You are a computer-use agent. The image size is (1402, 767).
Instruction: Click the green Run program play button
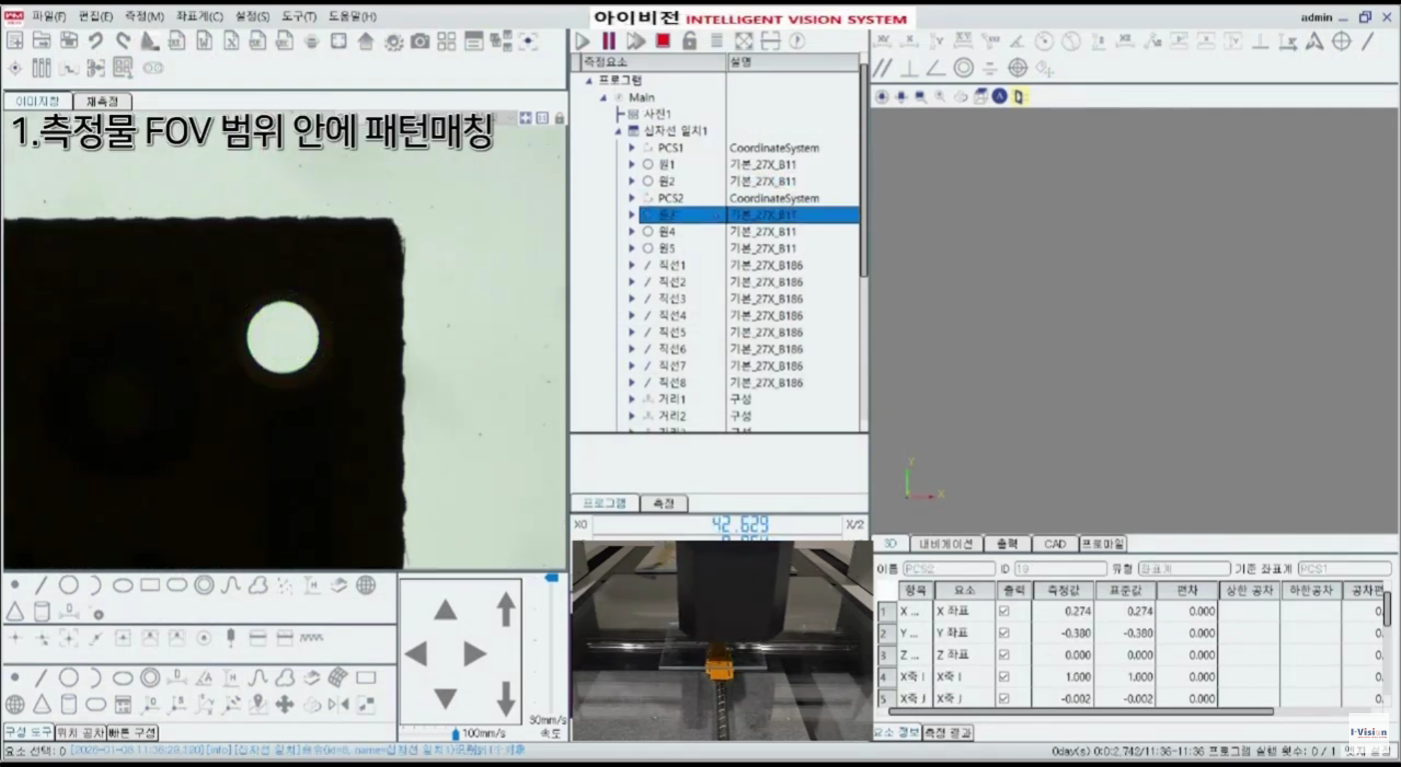tap(583, 41)
